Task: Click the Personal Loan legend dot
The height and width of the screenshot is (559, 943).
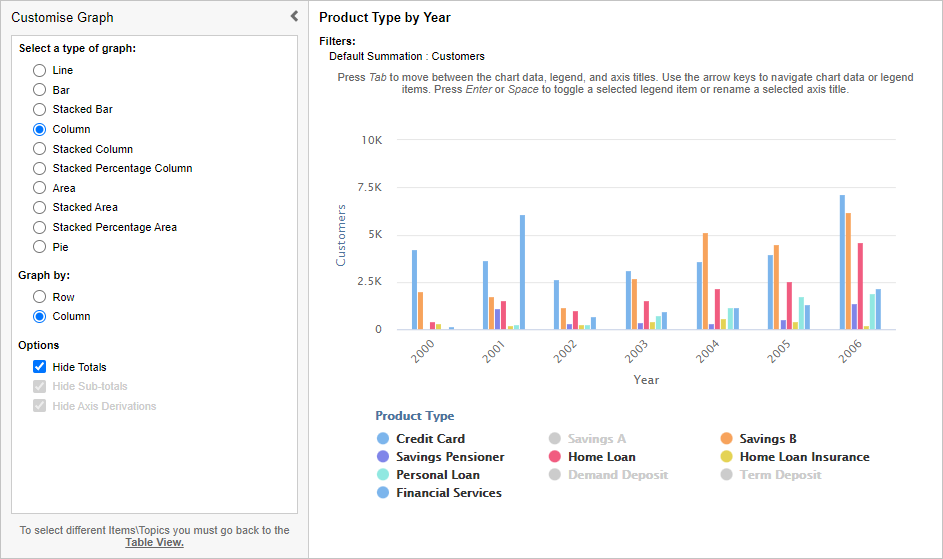Action: point(383,475)
